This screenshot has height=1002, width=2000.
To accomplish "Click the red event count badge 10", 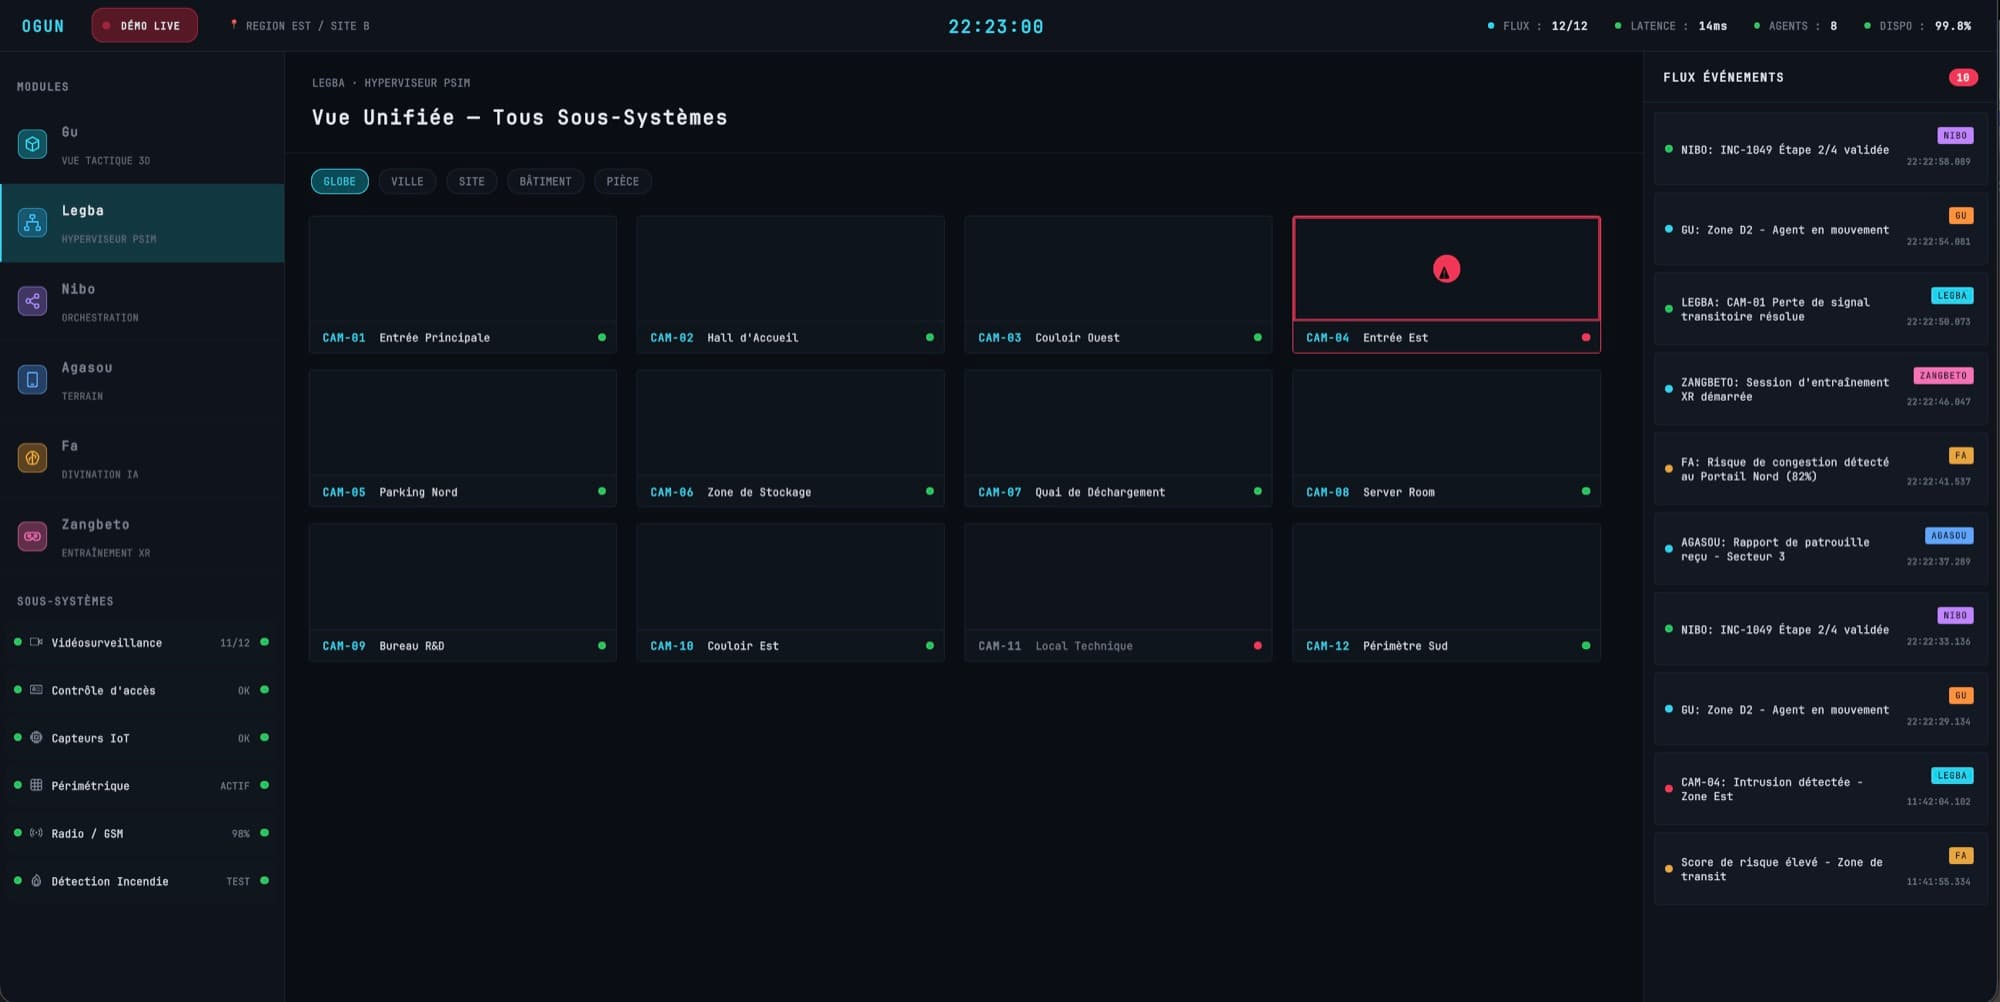I will click(x=1963, y=77).
